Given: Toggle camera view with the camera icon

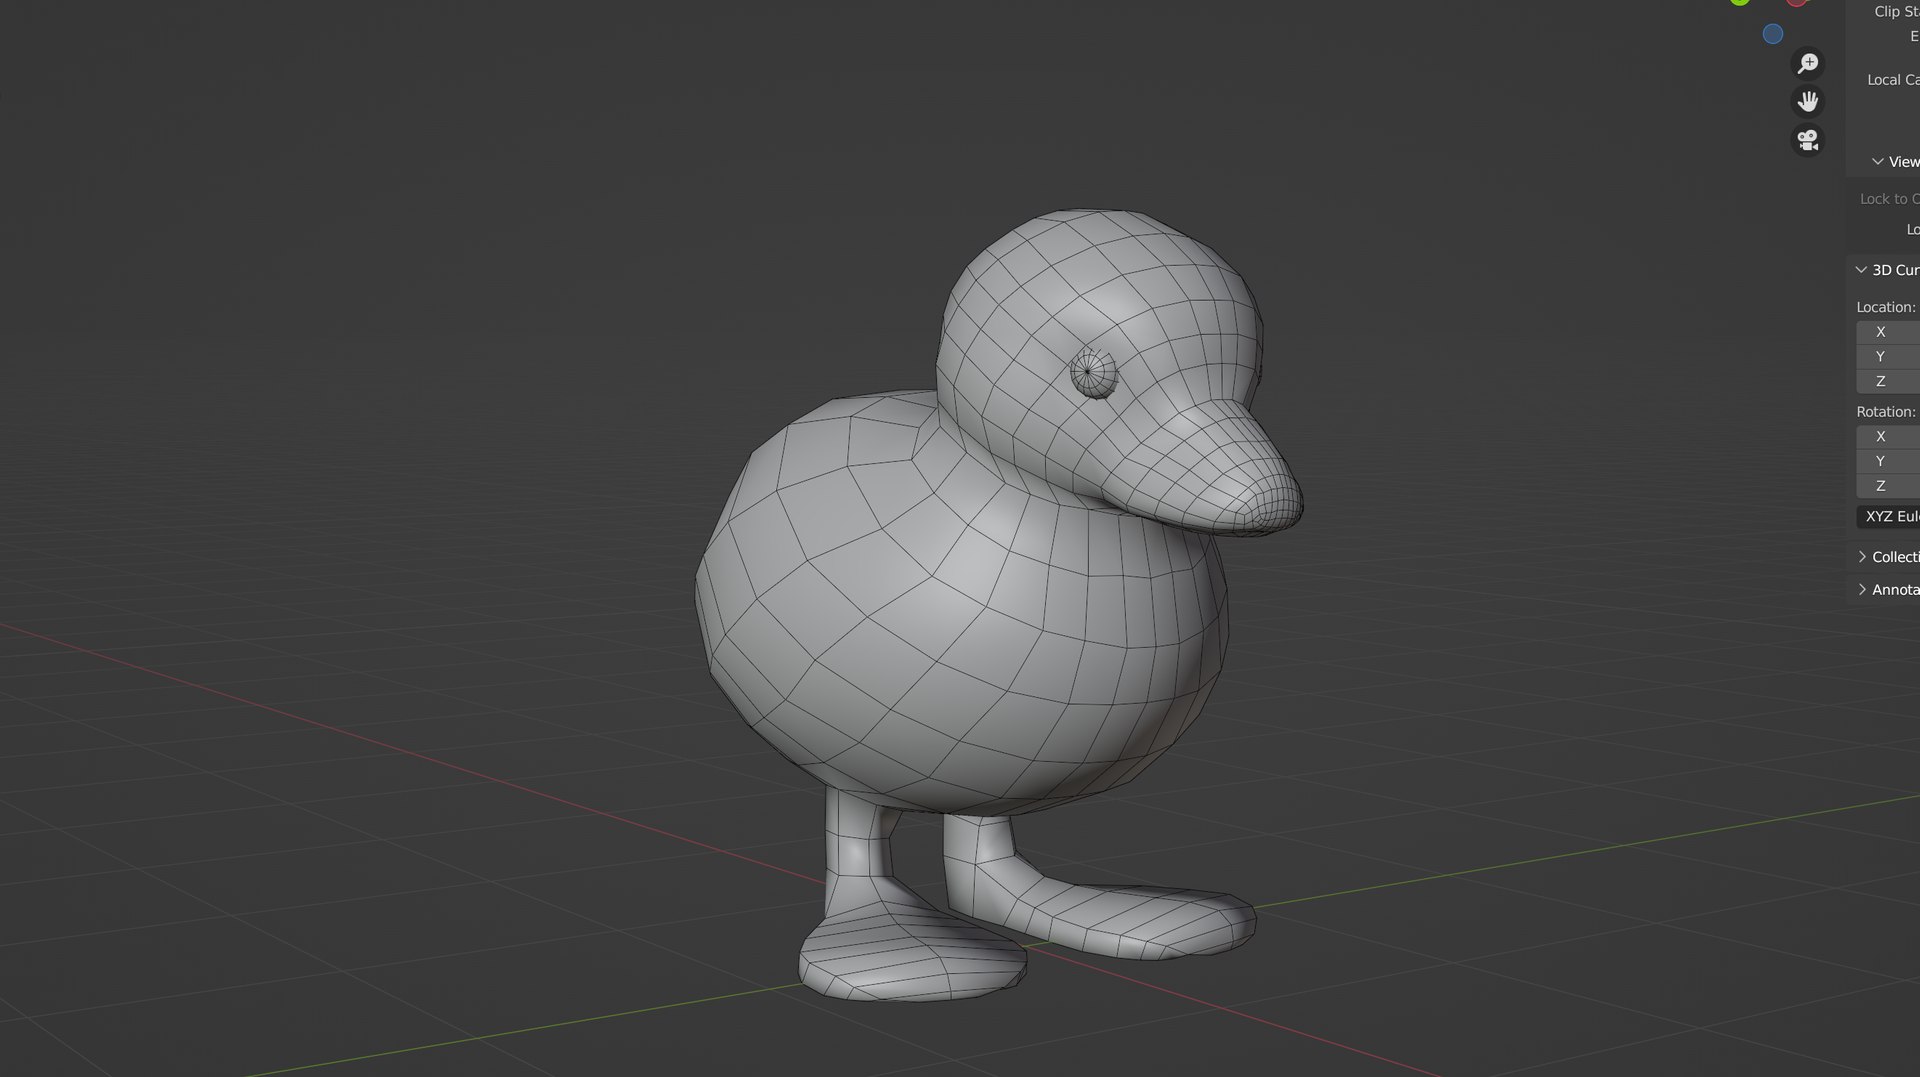Looking at the screenshot, I should click(x=1807, y=140).
